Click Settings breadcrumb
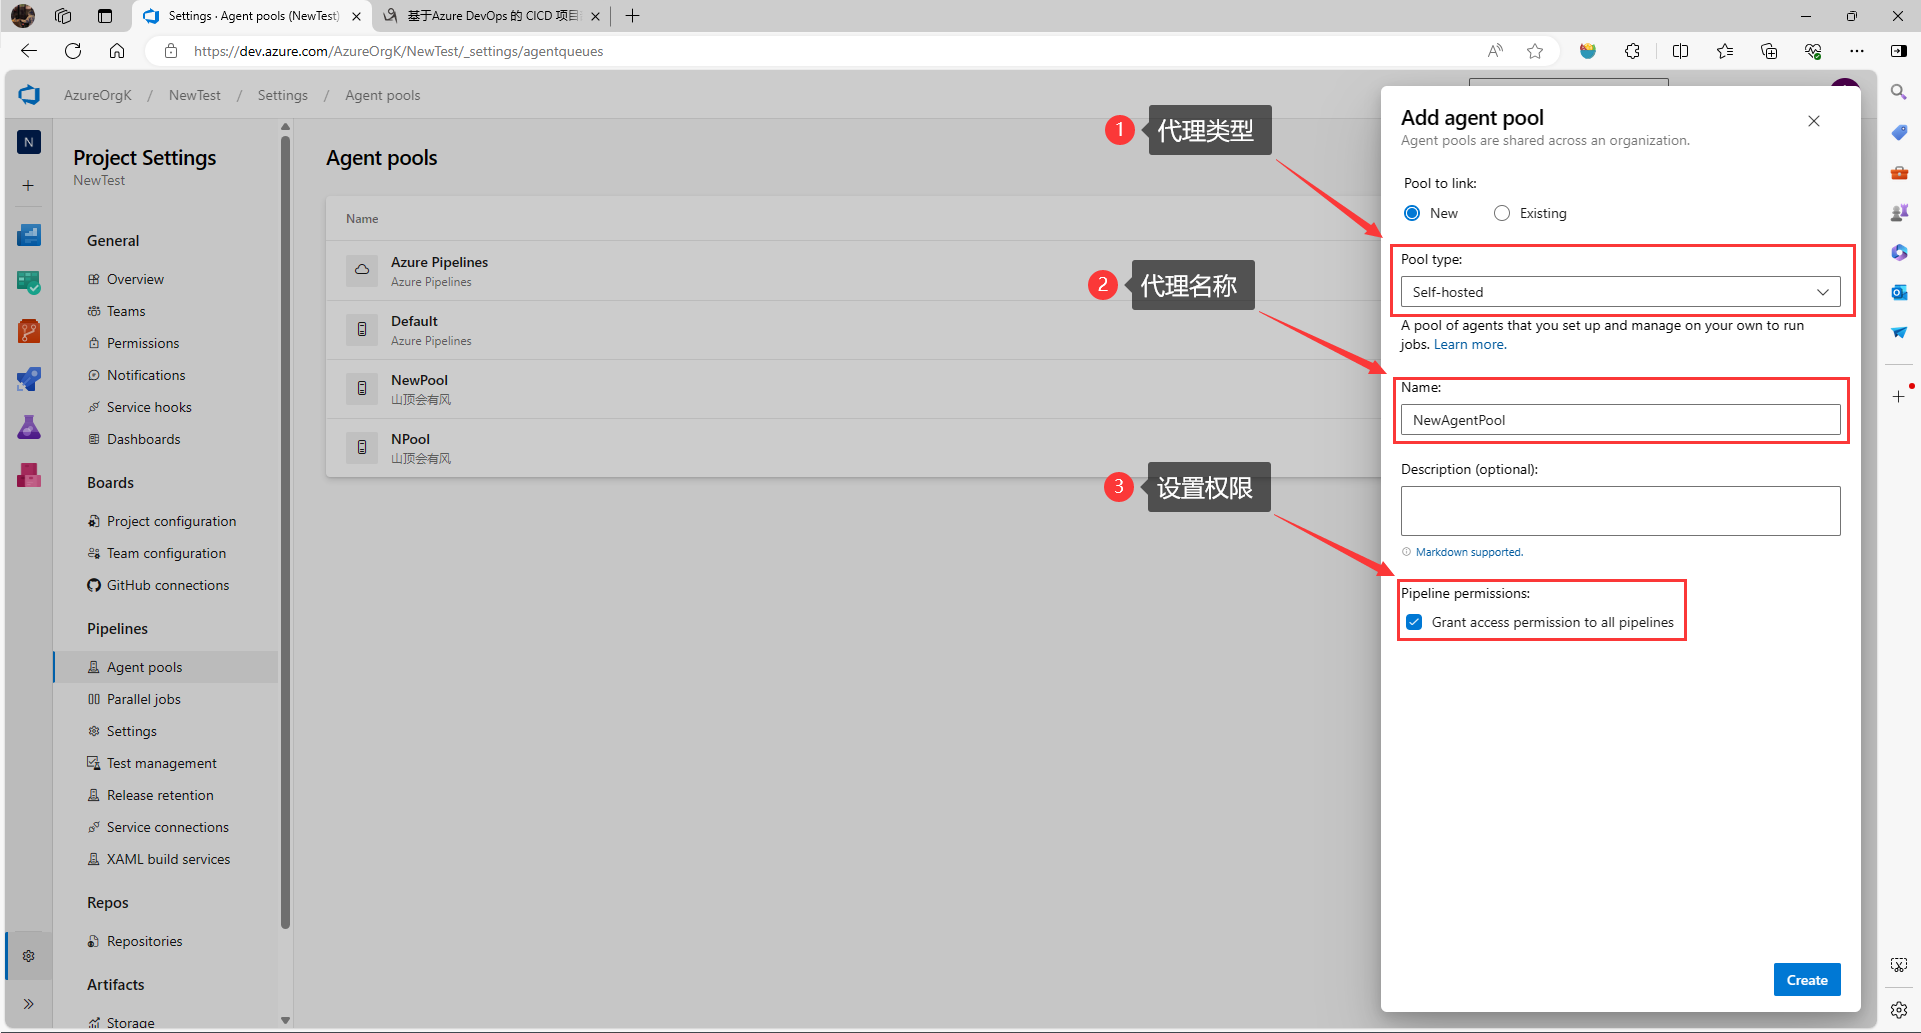 coord(283,95)
